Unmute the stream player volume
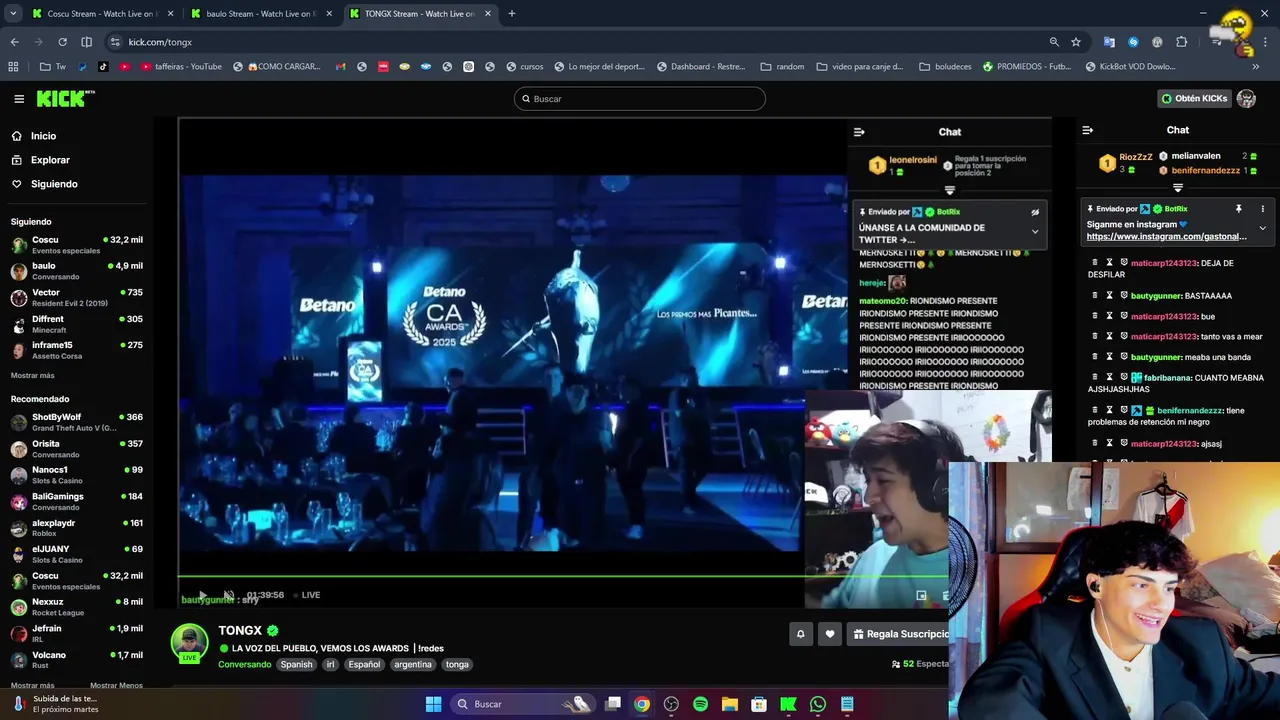 [x=229, y=595]
